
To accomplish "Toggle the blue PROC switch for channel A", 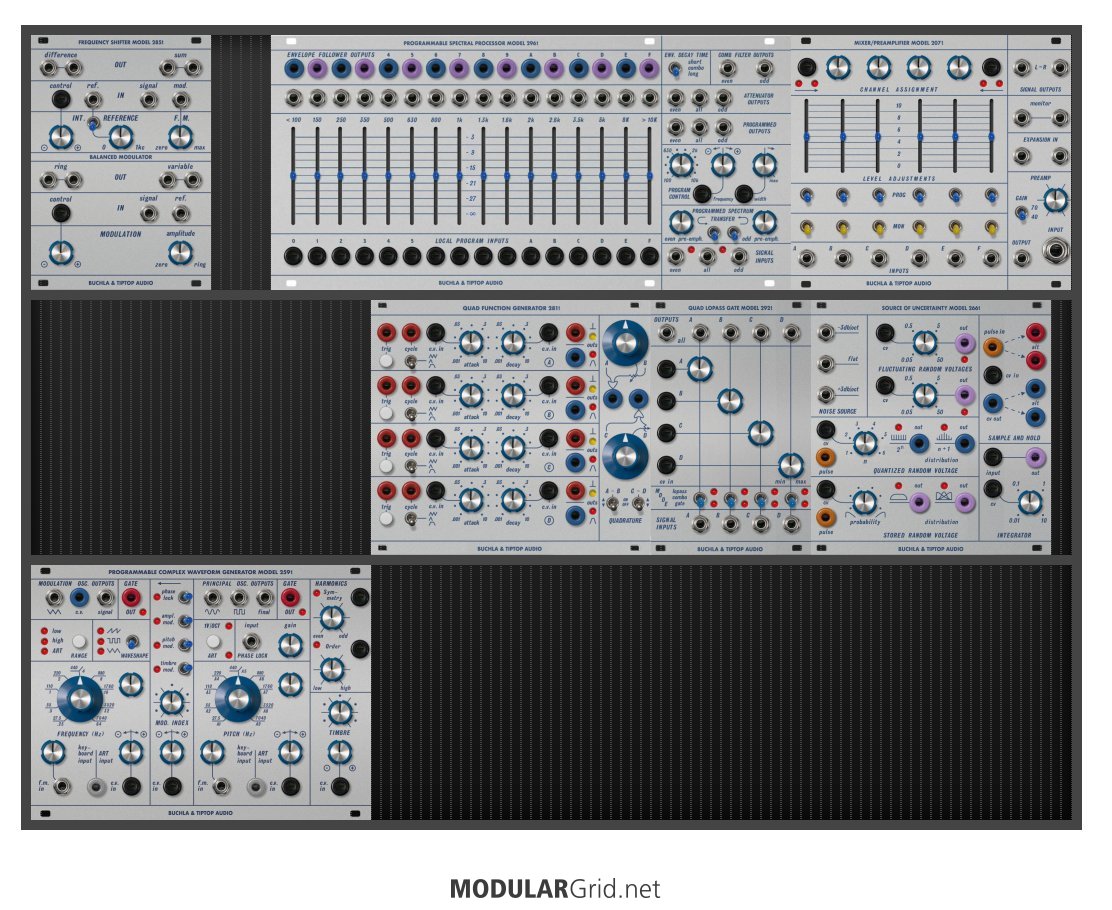I will [x=806, y=195].
